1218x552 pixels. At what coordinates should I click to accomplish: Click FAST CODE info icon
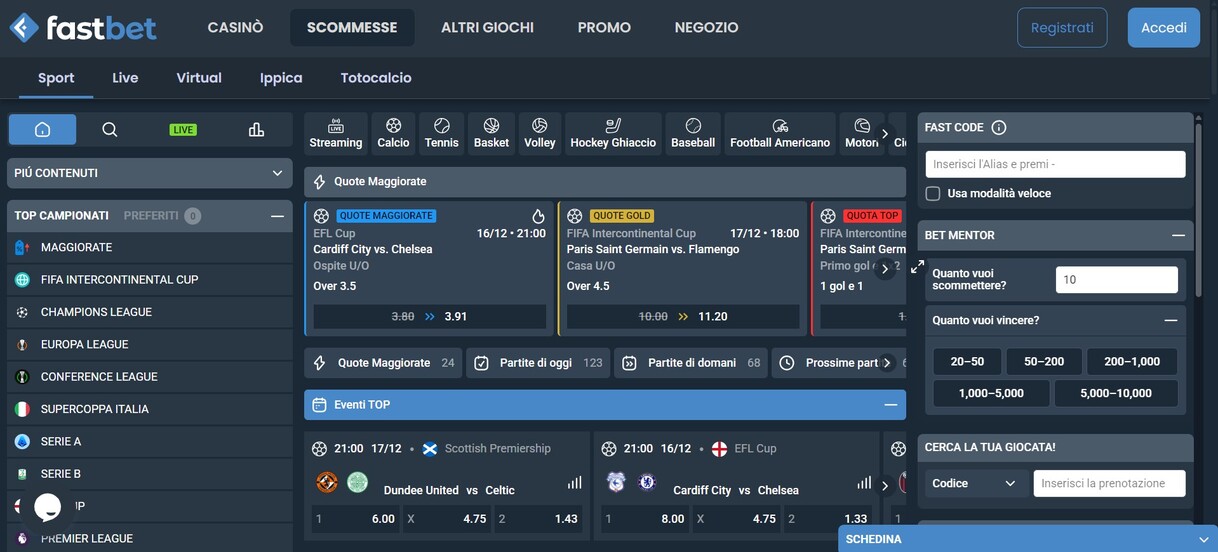[x=998, y=128]
